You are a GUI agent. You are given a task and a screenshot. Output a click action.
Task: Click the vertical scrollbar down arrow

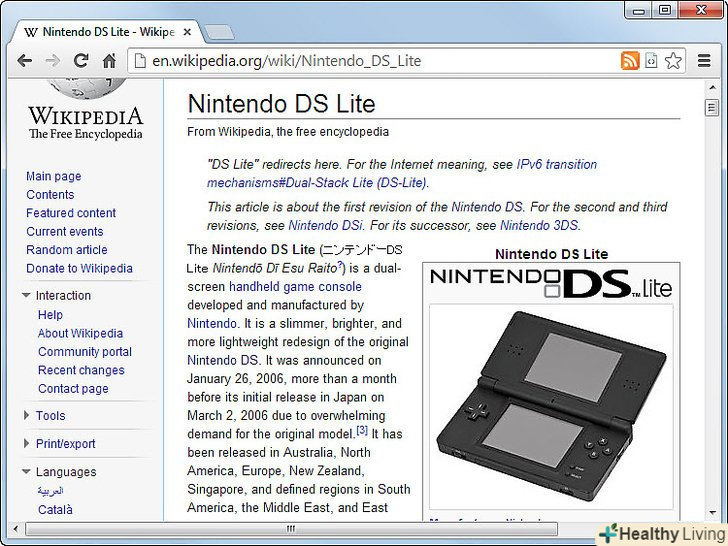tap(712, 513)
